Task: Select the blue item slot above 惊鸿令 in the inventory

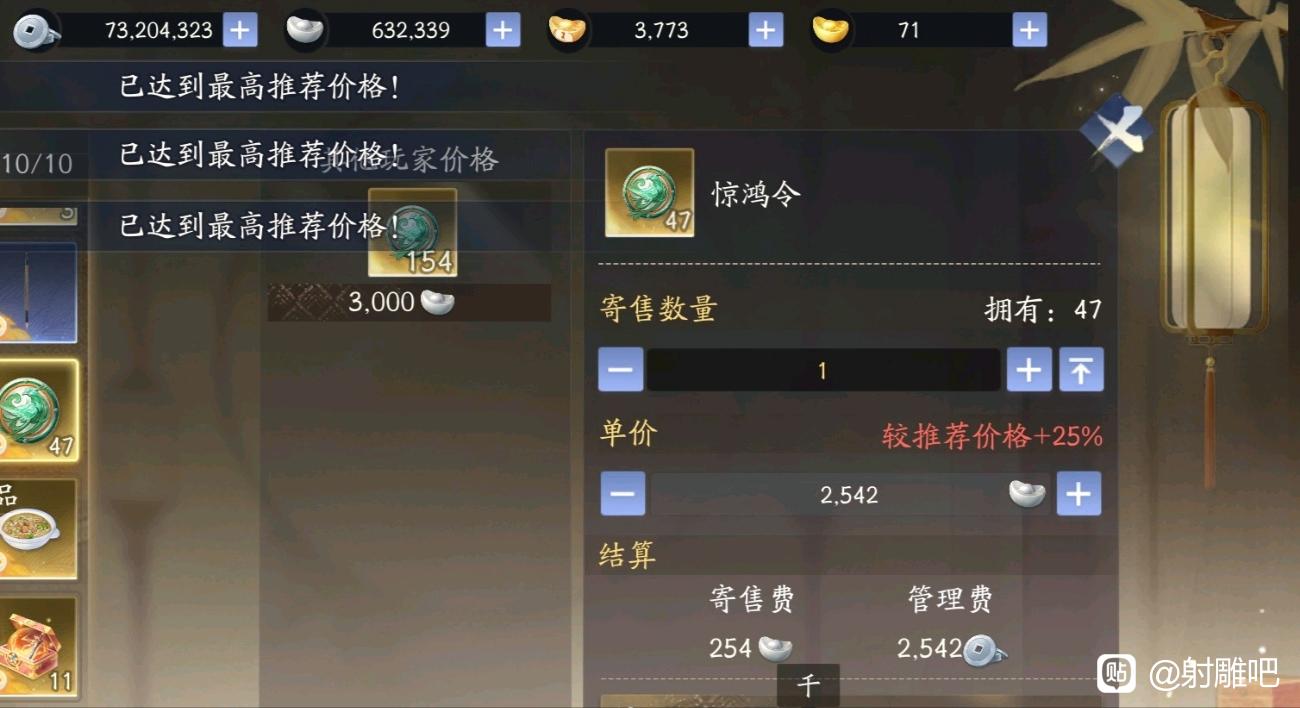Action: (38, 292)
